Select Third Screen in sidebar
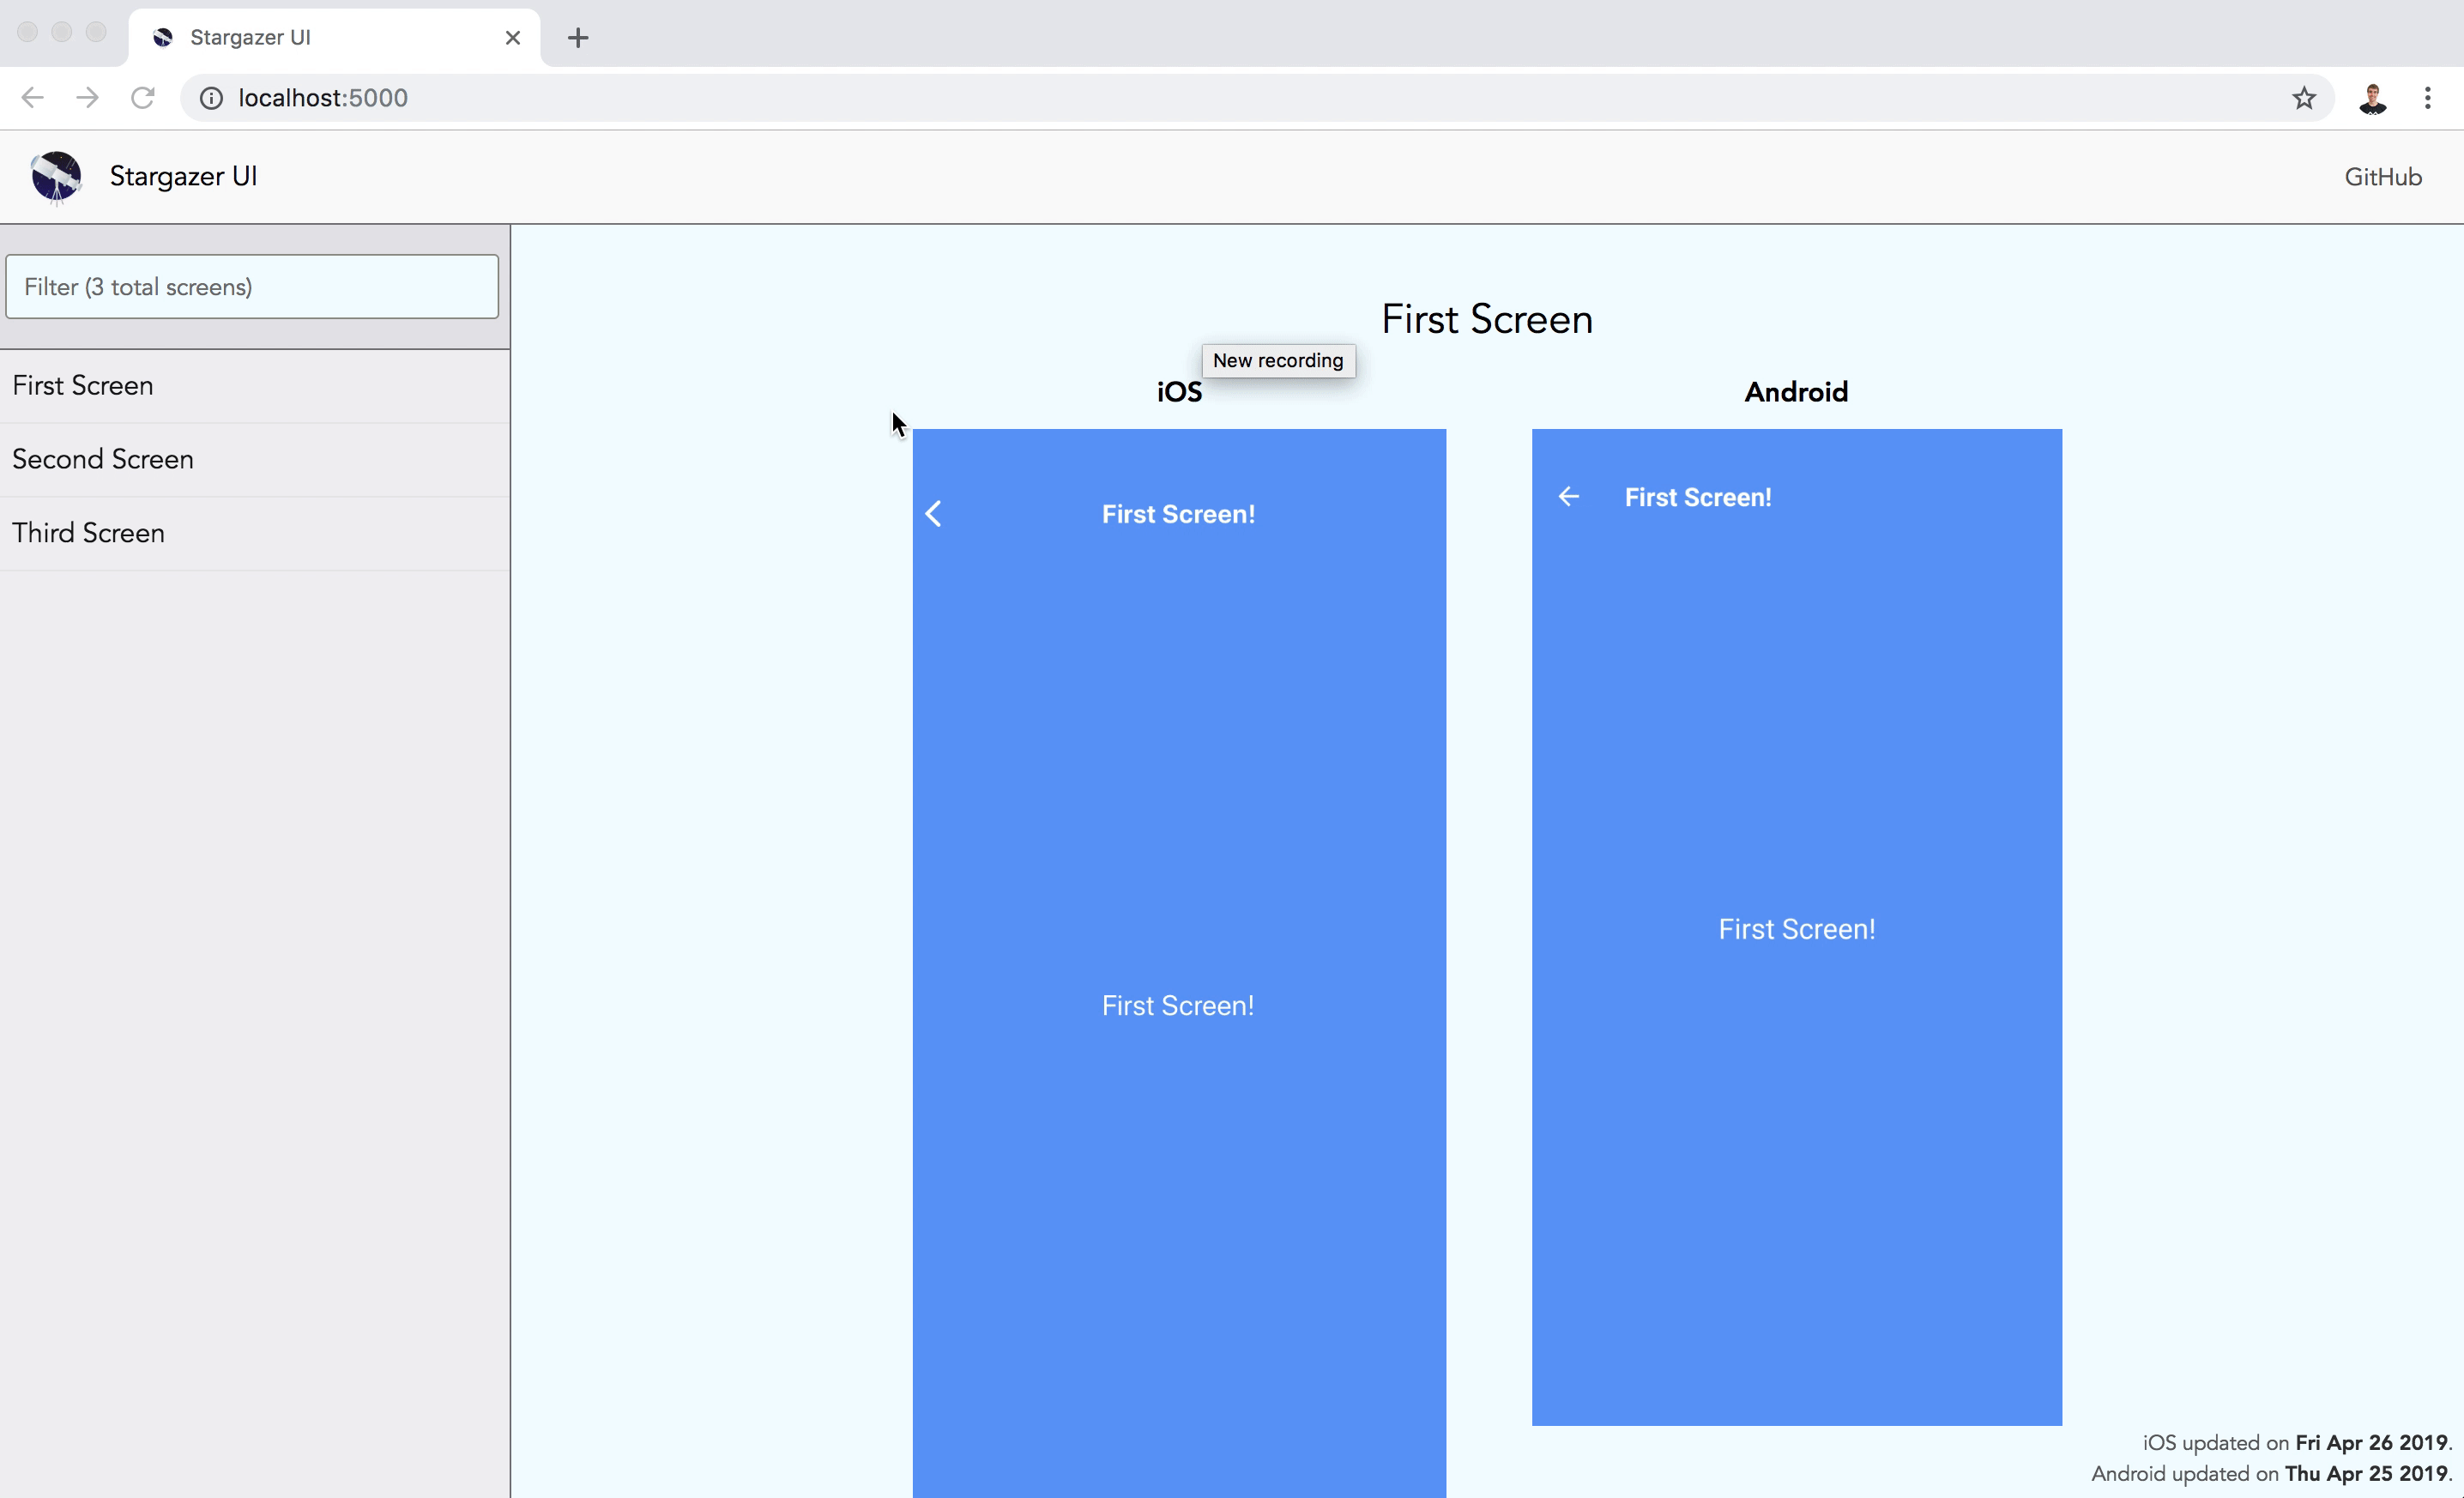 pyautogui.click(x=88, y=533)
